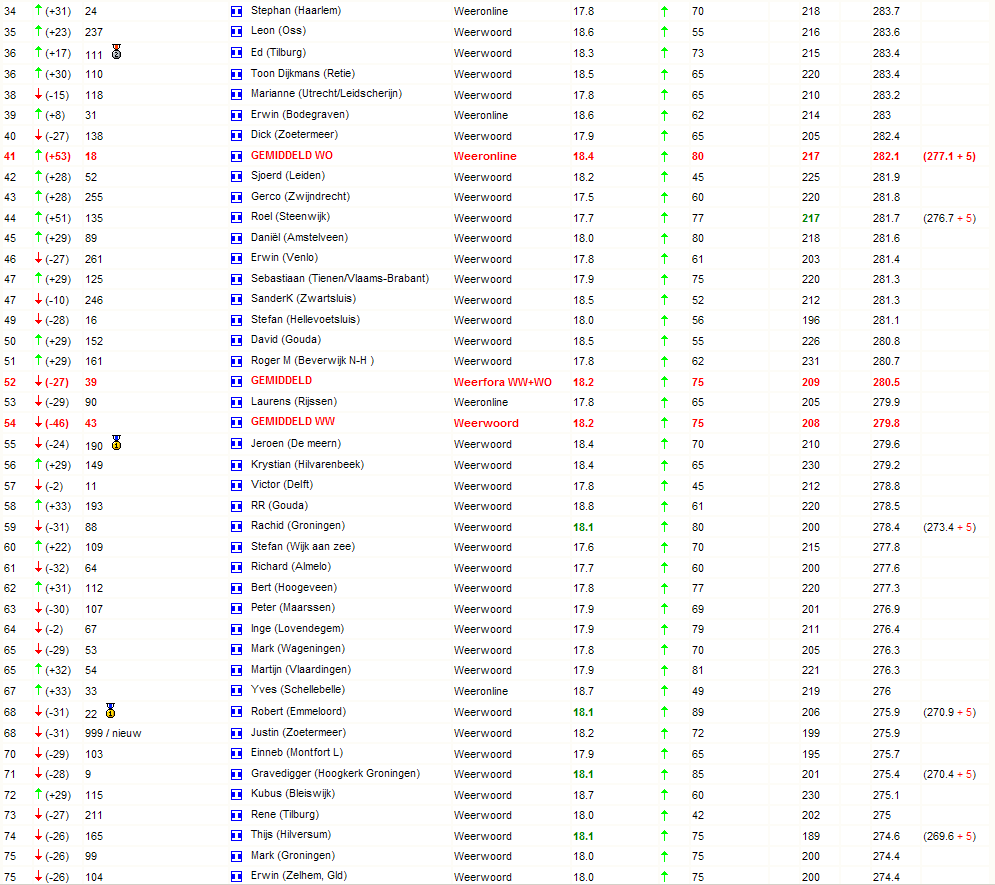Click the gold medal icon in the Robert (Emmeloord) row
The width and height of the screenshot is (995, 885).
tap(110, 711)
